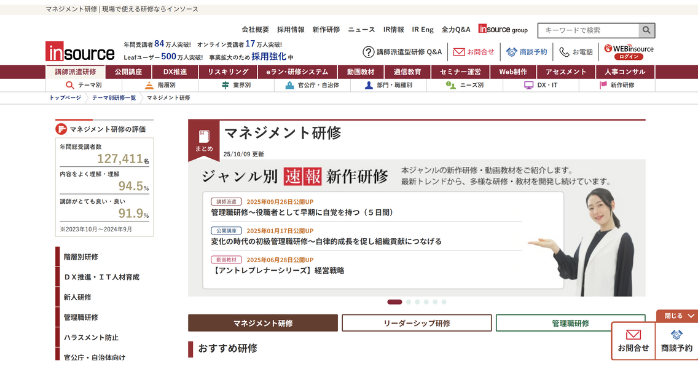Click the keyword search input field
The image size is (698, 365).
[x=588, y=30]
